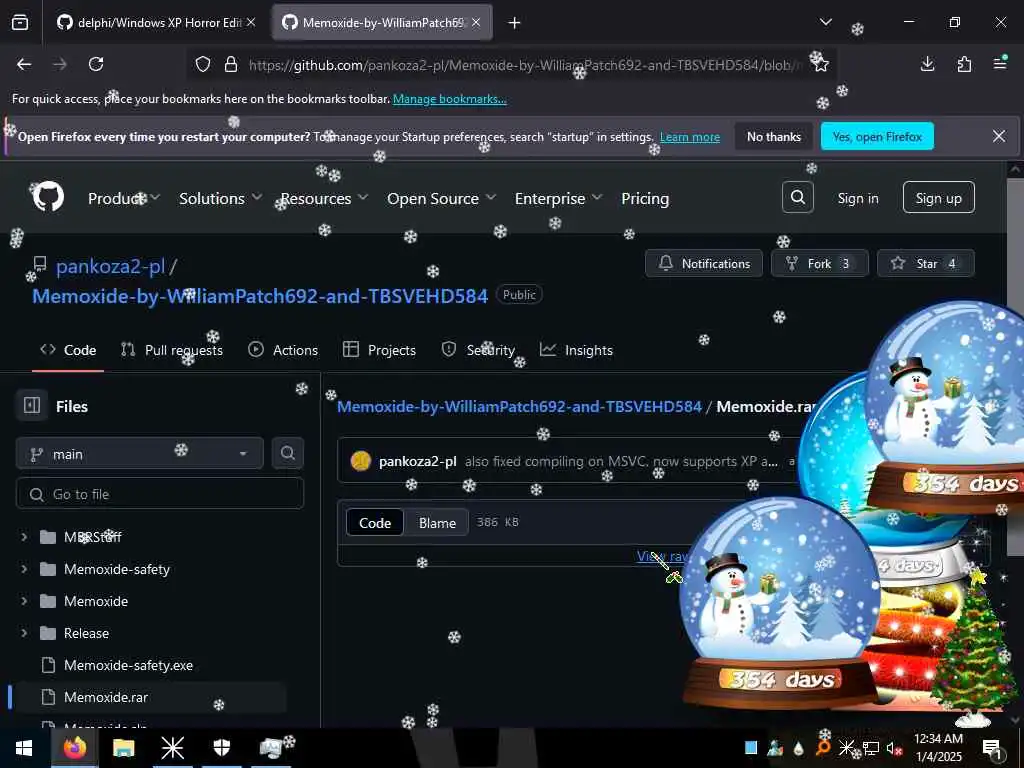Click No thanks on startup prompt
Viewport: 1024px width, 768px height.
[x=773, y=136]
